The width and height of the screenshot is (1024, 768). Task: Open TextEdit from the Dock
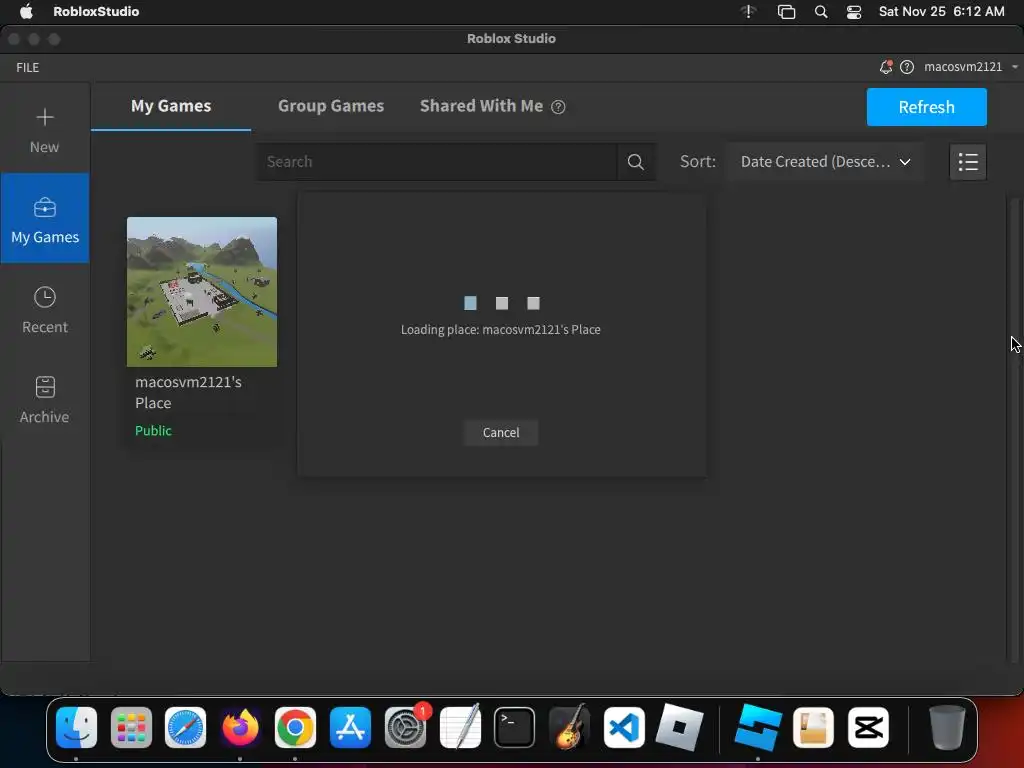[460, 727]
